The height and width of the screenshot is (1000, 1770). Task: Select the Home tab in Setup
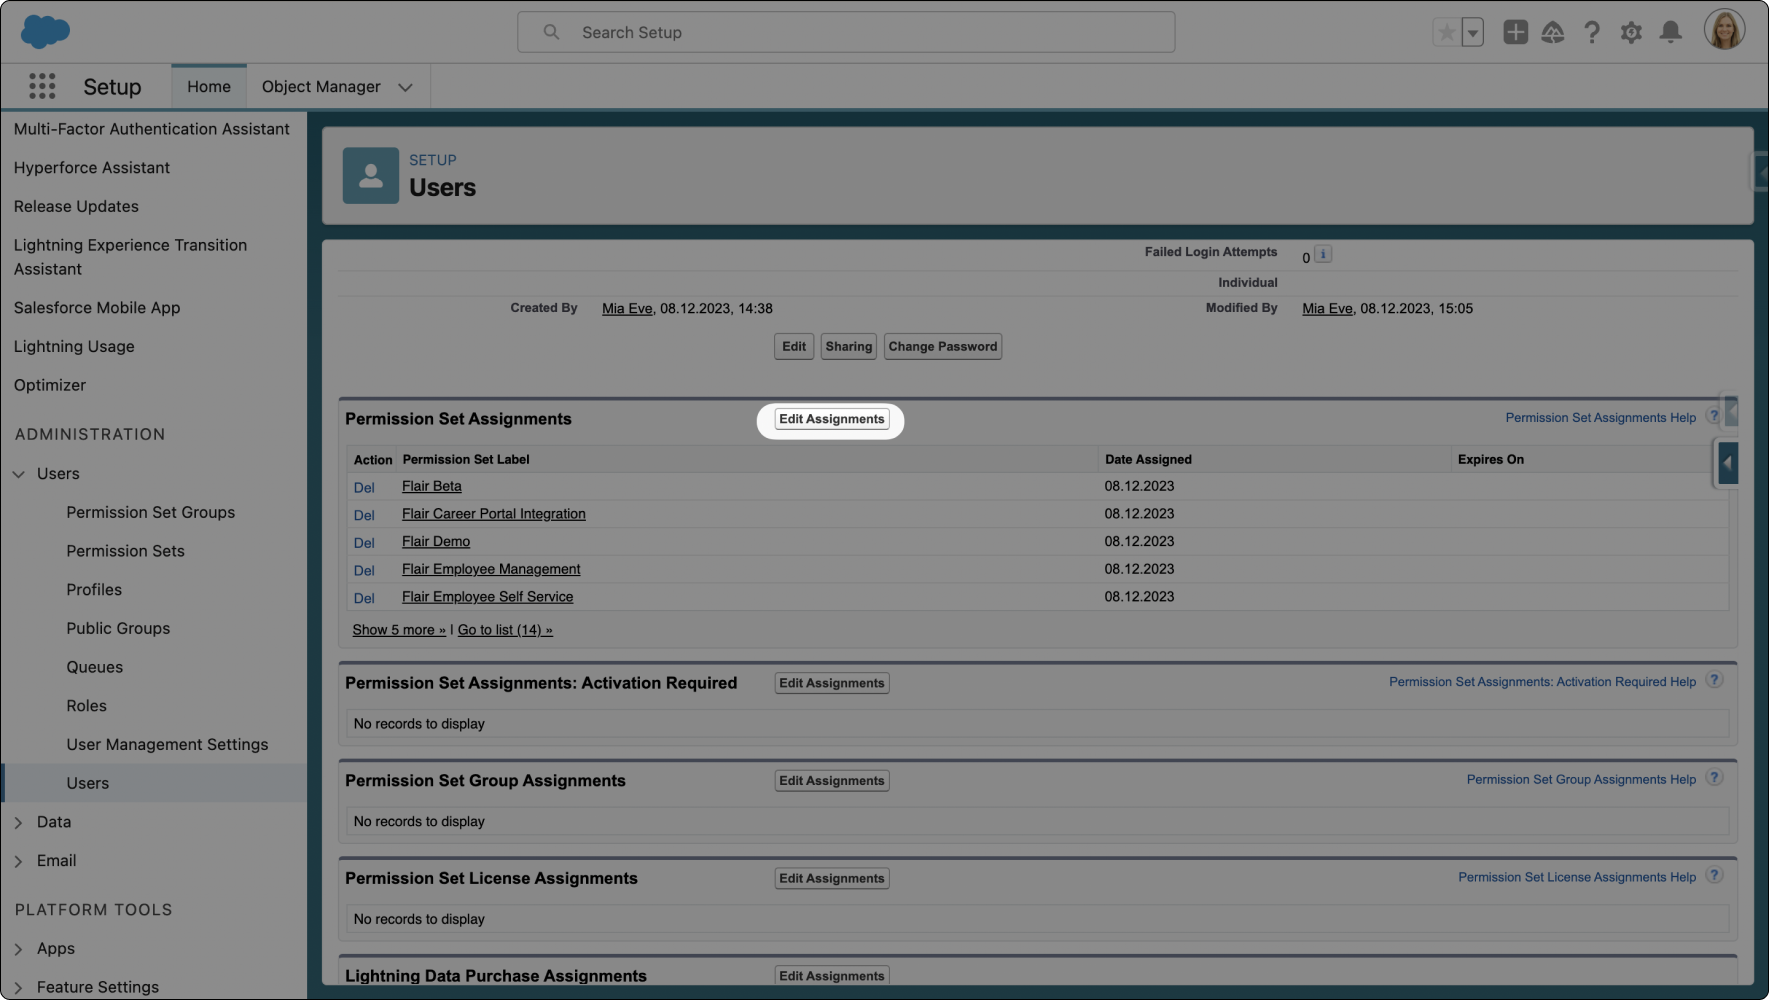click(x=208, y=86)
